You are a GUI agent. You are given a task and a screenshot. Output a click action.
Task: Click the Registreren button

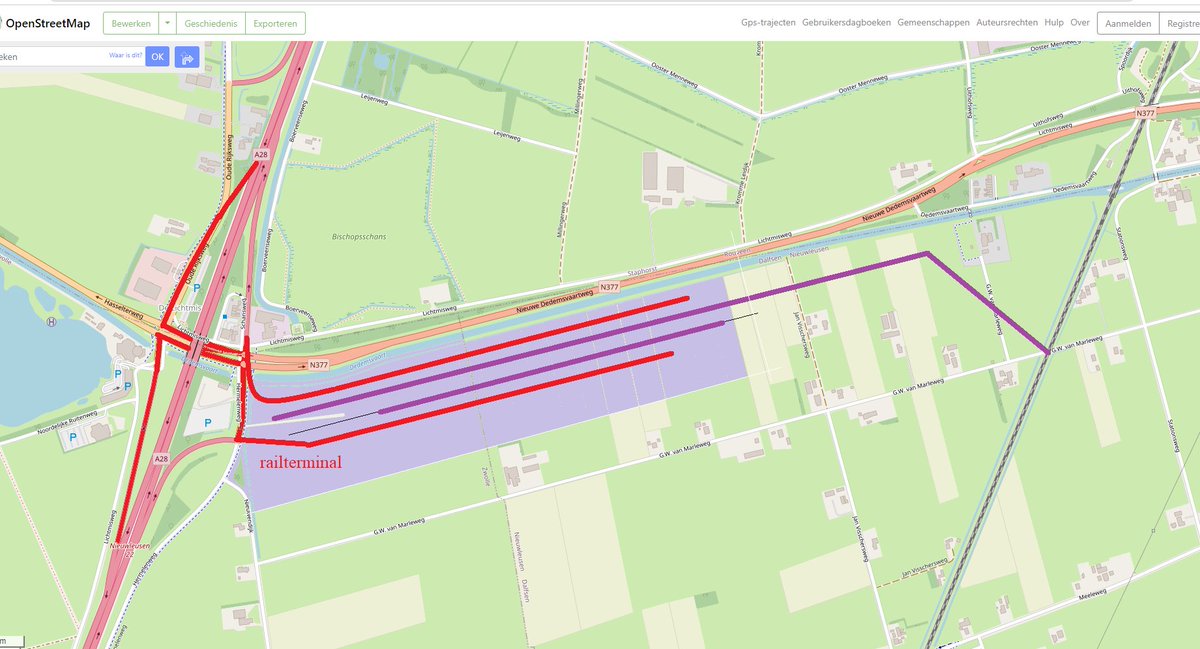click(1183, 22)
